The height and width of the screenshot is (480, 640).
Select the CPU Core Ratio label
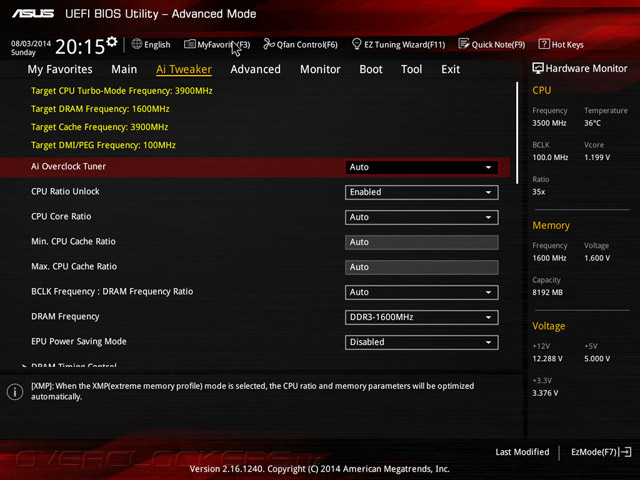(x=61, y=216)
